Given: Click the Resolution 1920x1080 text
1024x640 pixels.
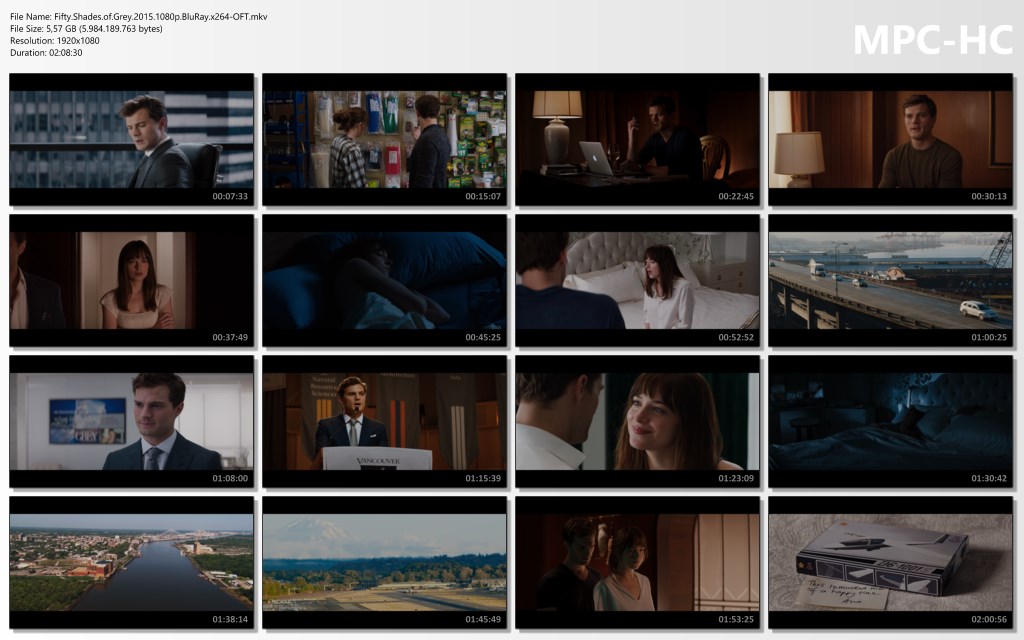Looking at the screenshot, I should tap(55, 41).
